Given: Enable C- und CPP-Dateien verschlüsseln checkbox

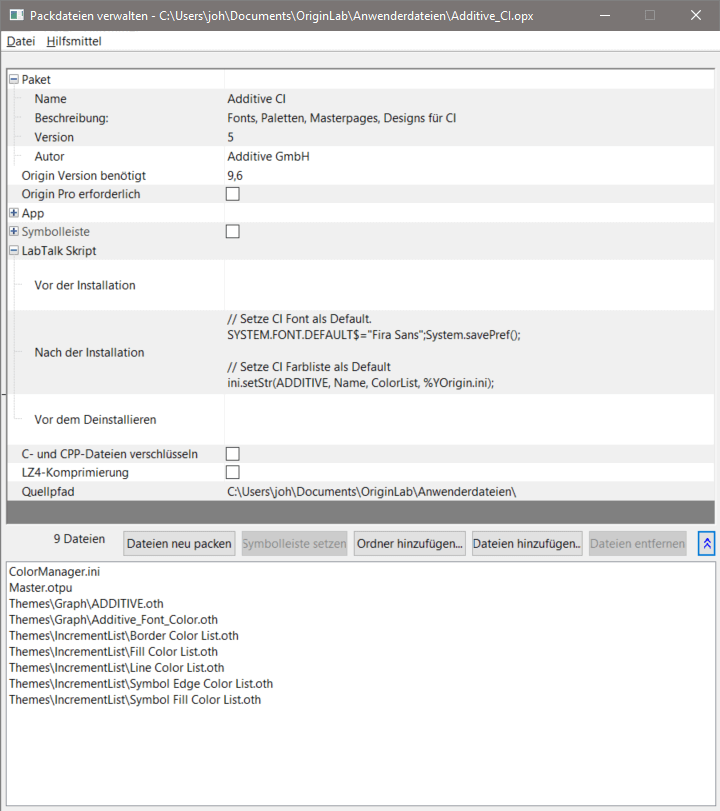Looking at the screenshot, I should [233, 454].
